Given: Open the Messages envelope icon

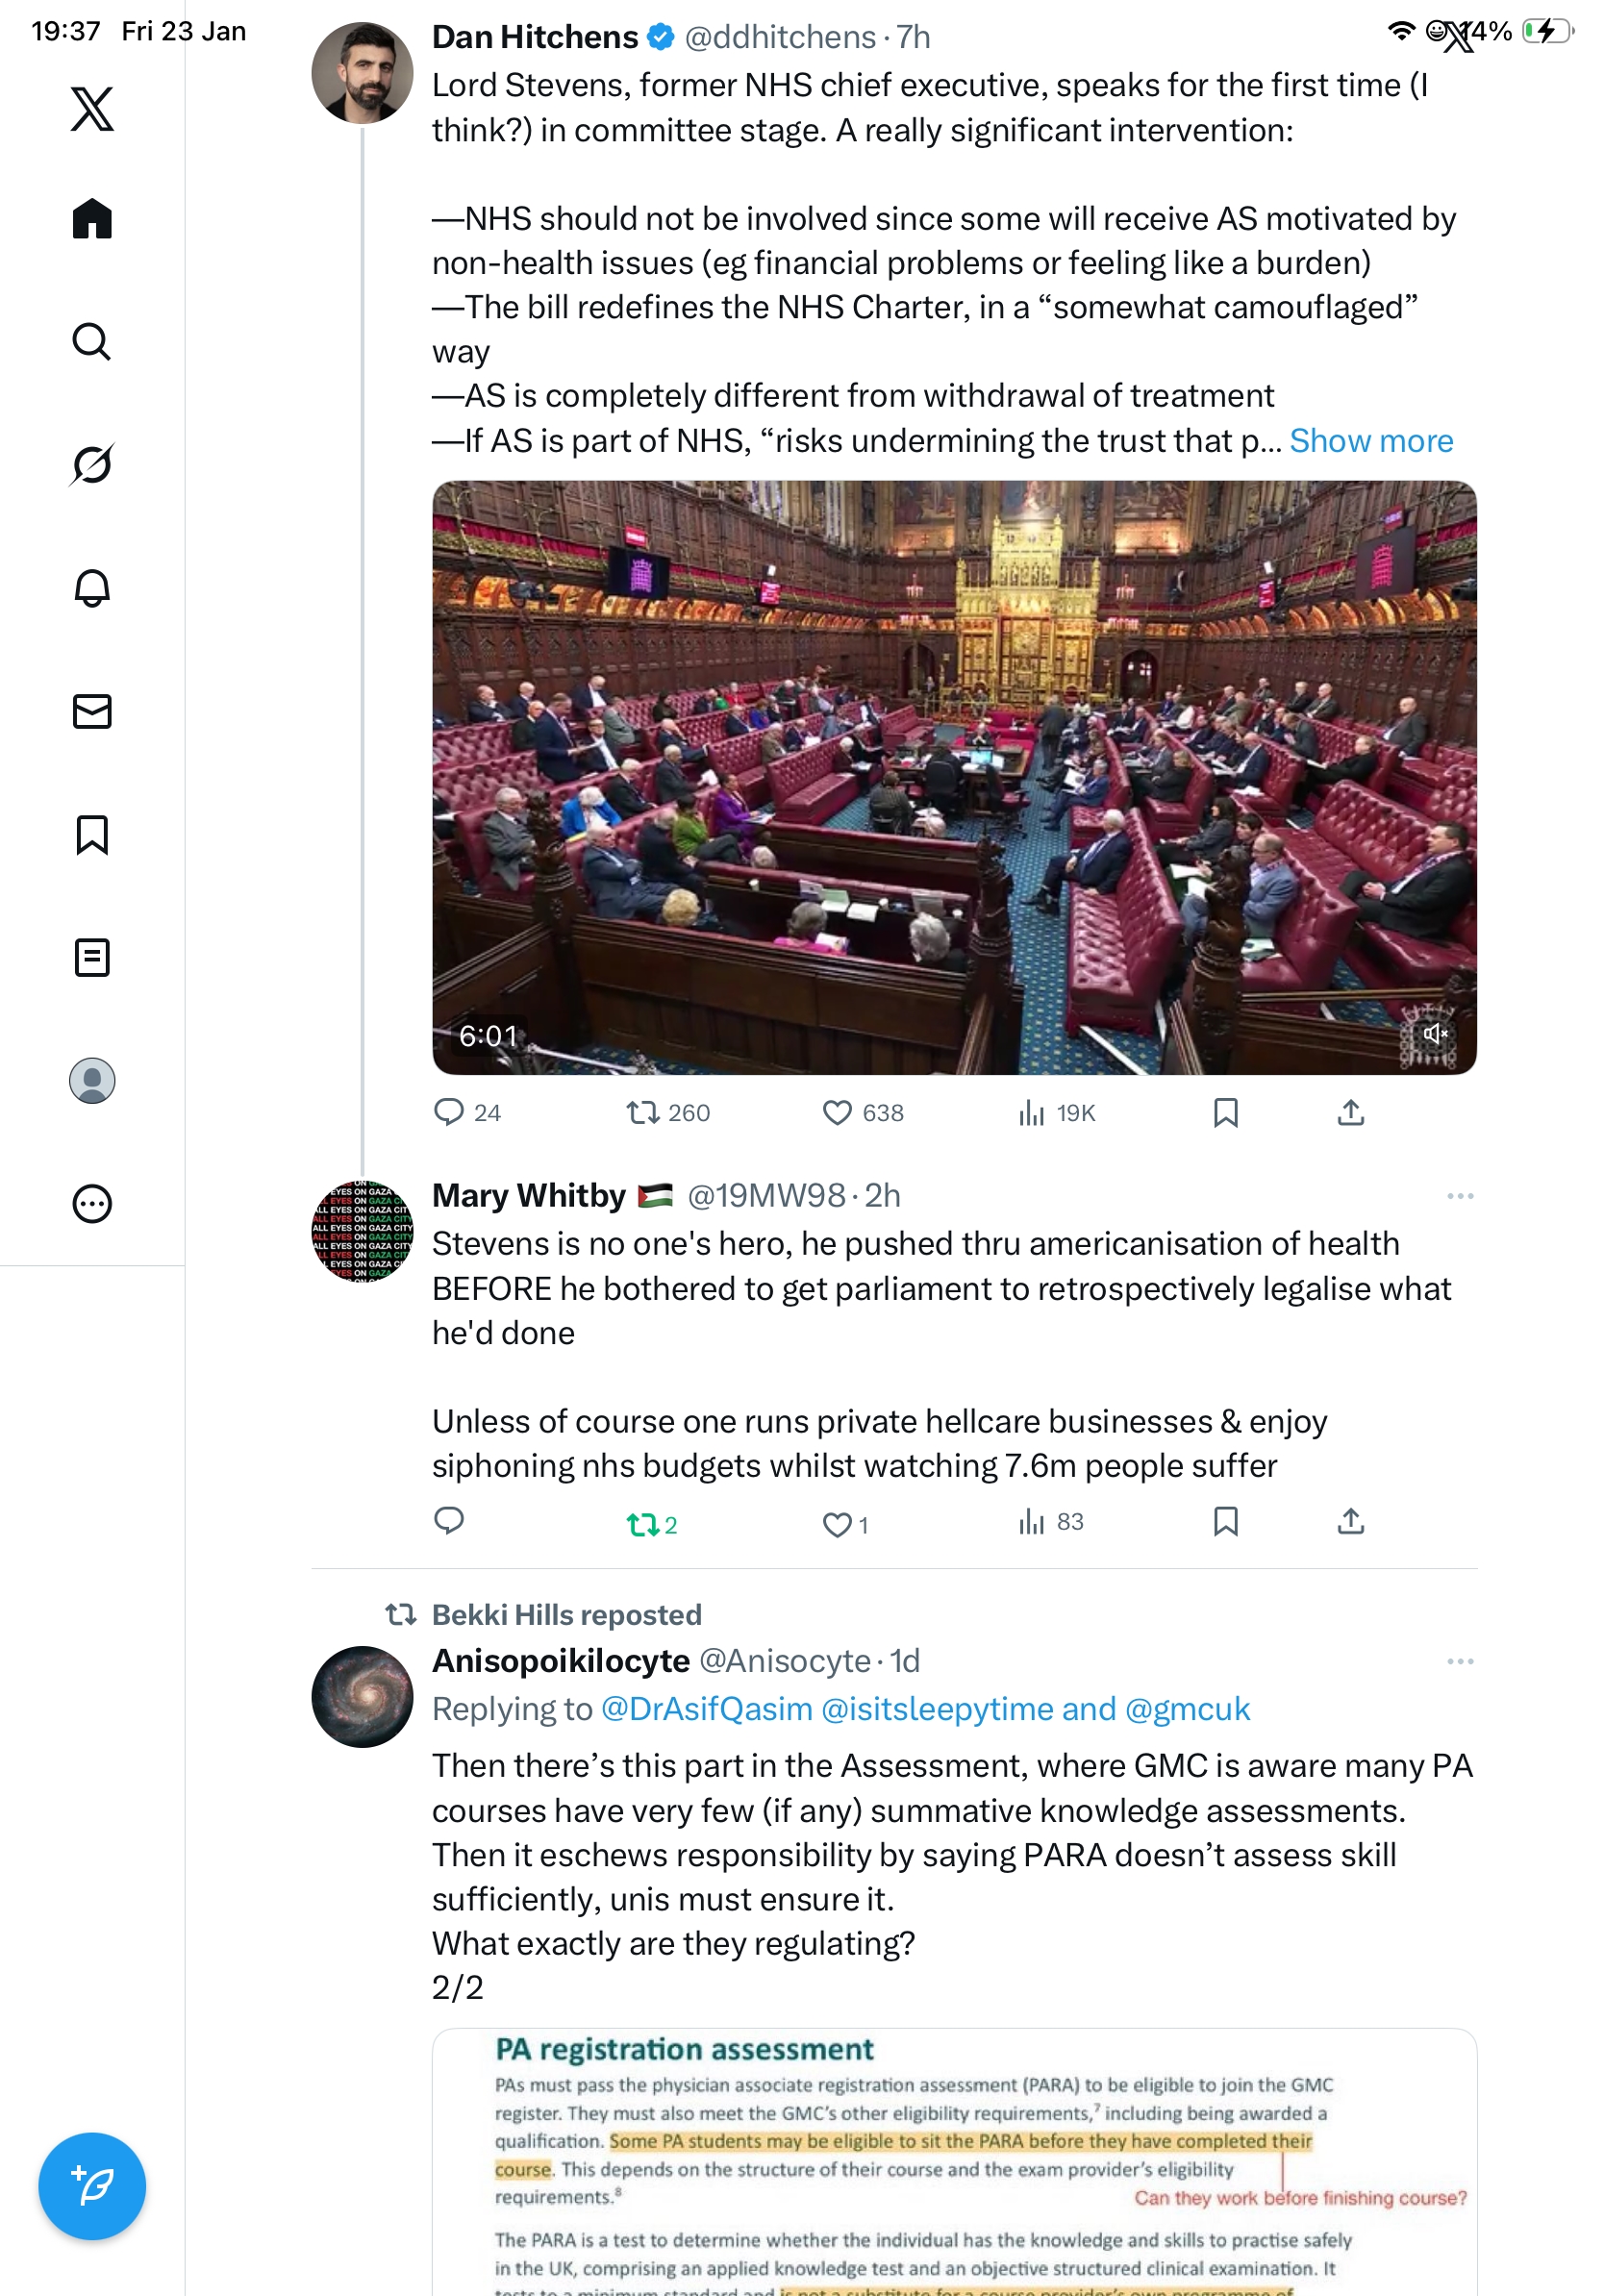Looking at the screenshot, I should pyautogui.click(x=92, y=711).
